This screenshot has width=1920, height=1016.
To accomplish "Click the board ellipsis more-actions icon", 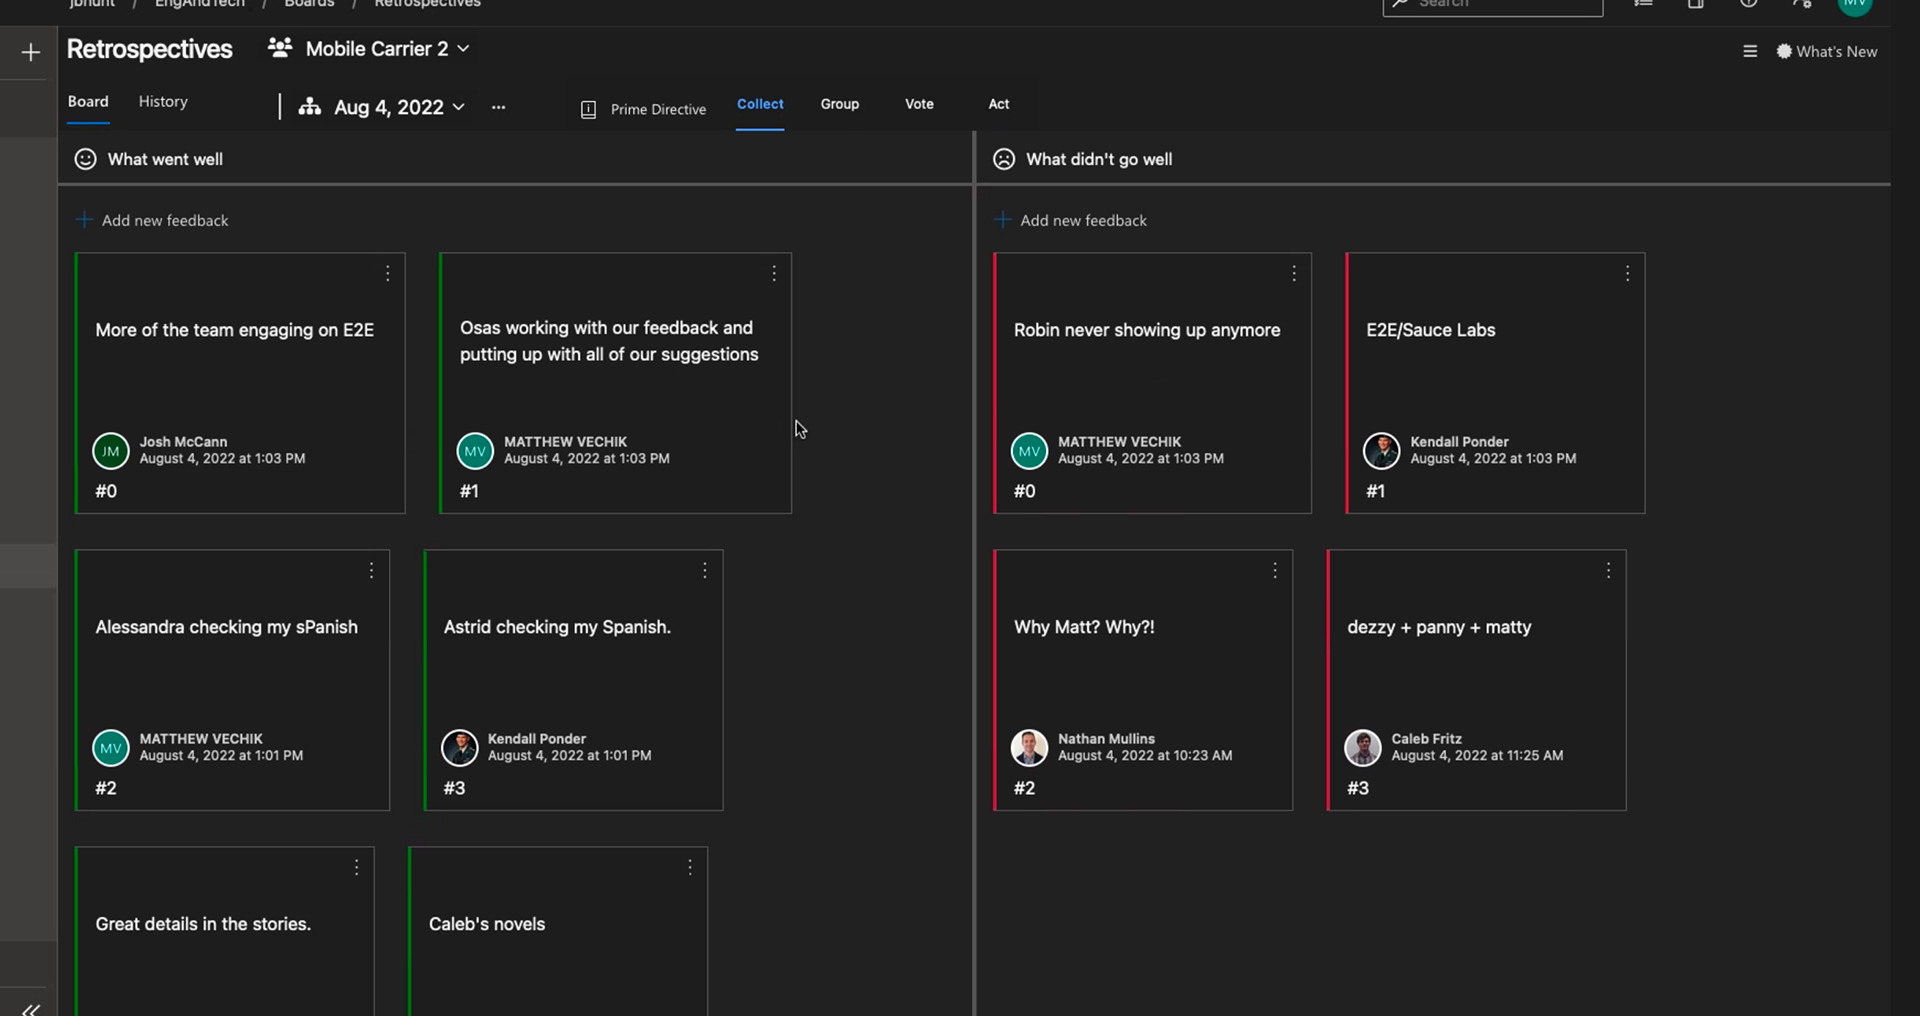I will click(498, 107).
